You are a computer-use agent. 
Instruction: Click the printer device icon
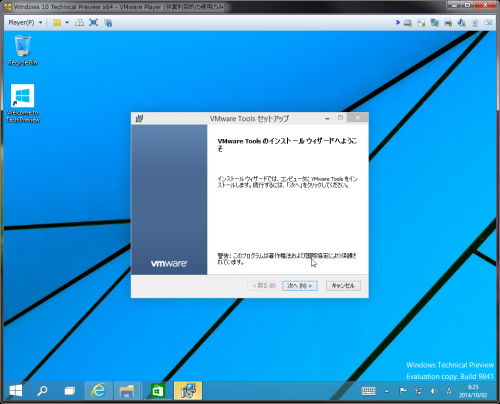(448, 23)
